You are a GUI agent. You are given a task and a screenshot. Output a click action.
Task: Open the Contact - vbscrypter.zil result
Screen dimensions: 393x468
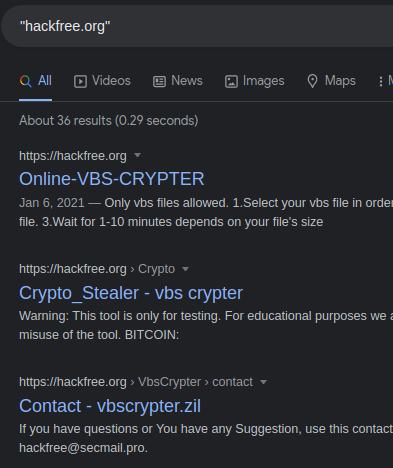click(x=110, y=406)
